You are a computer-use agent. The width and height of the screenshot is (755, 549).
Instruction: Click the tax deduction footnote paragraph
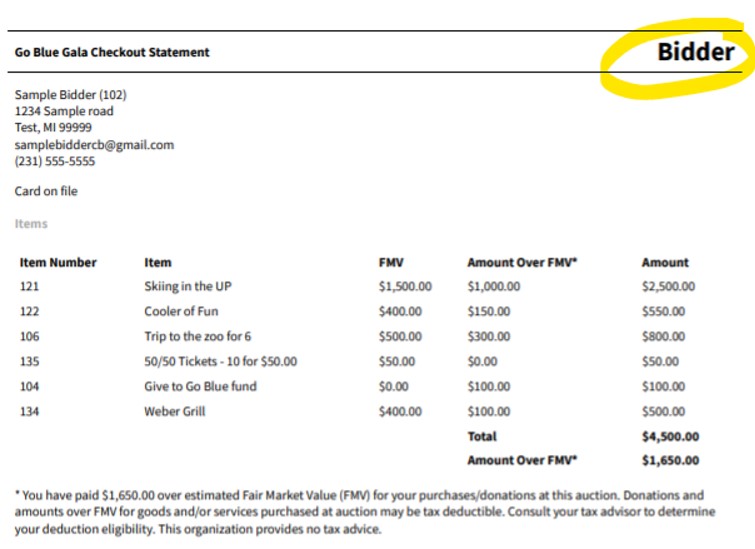(x=366, y=512)
